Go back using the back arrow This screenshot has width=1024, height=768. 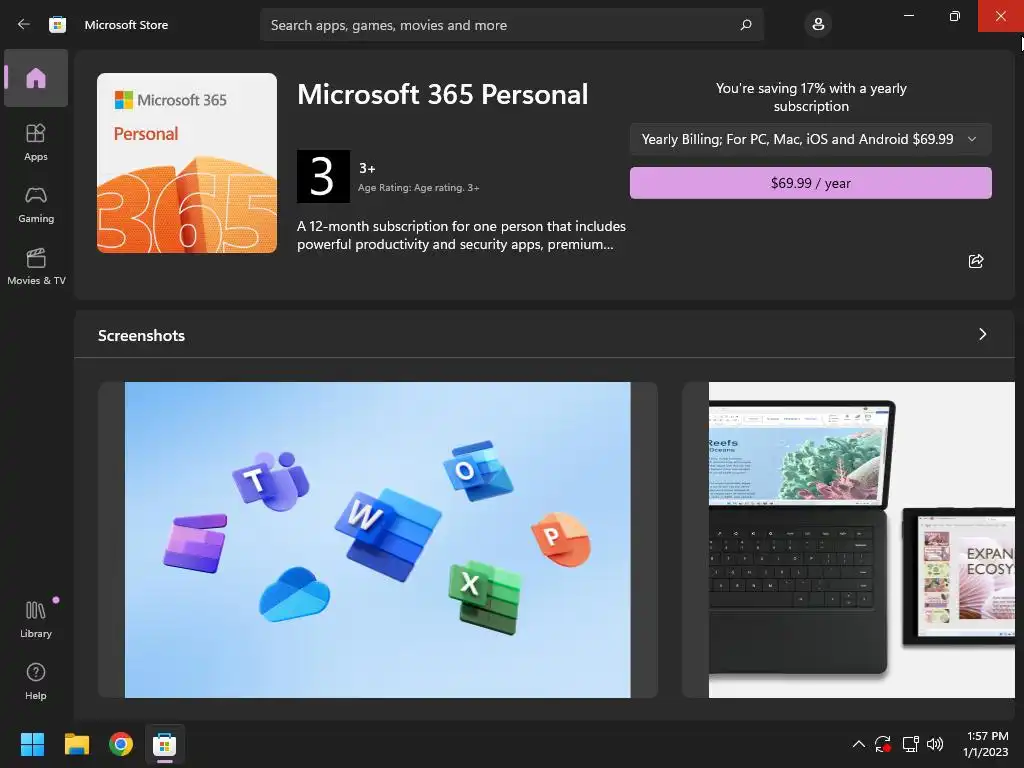tap(24, 24)
